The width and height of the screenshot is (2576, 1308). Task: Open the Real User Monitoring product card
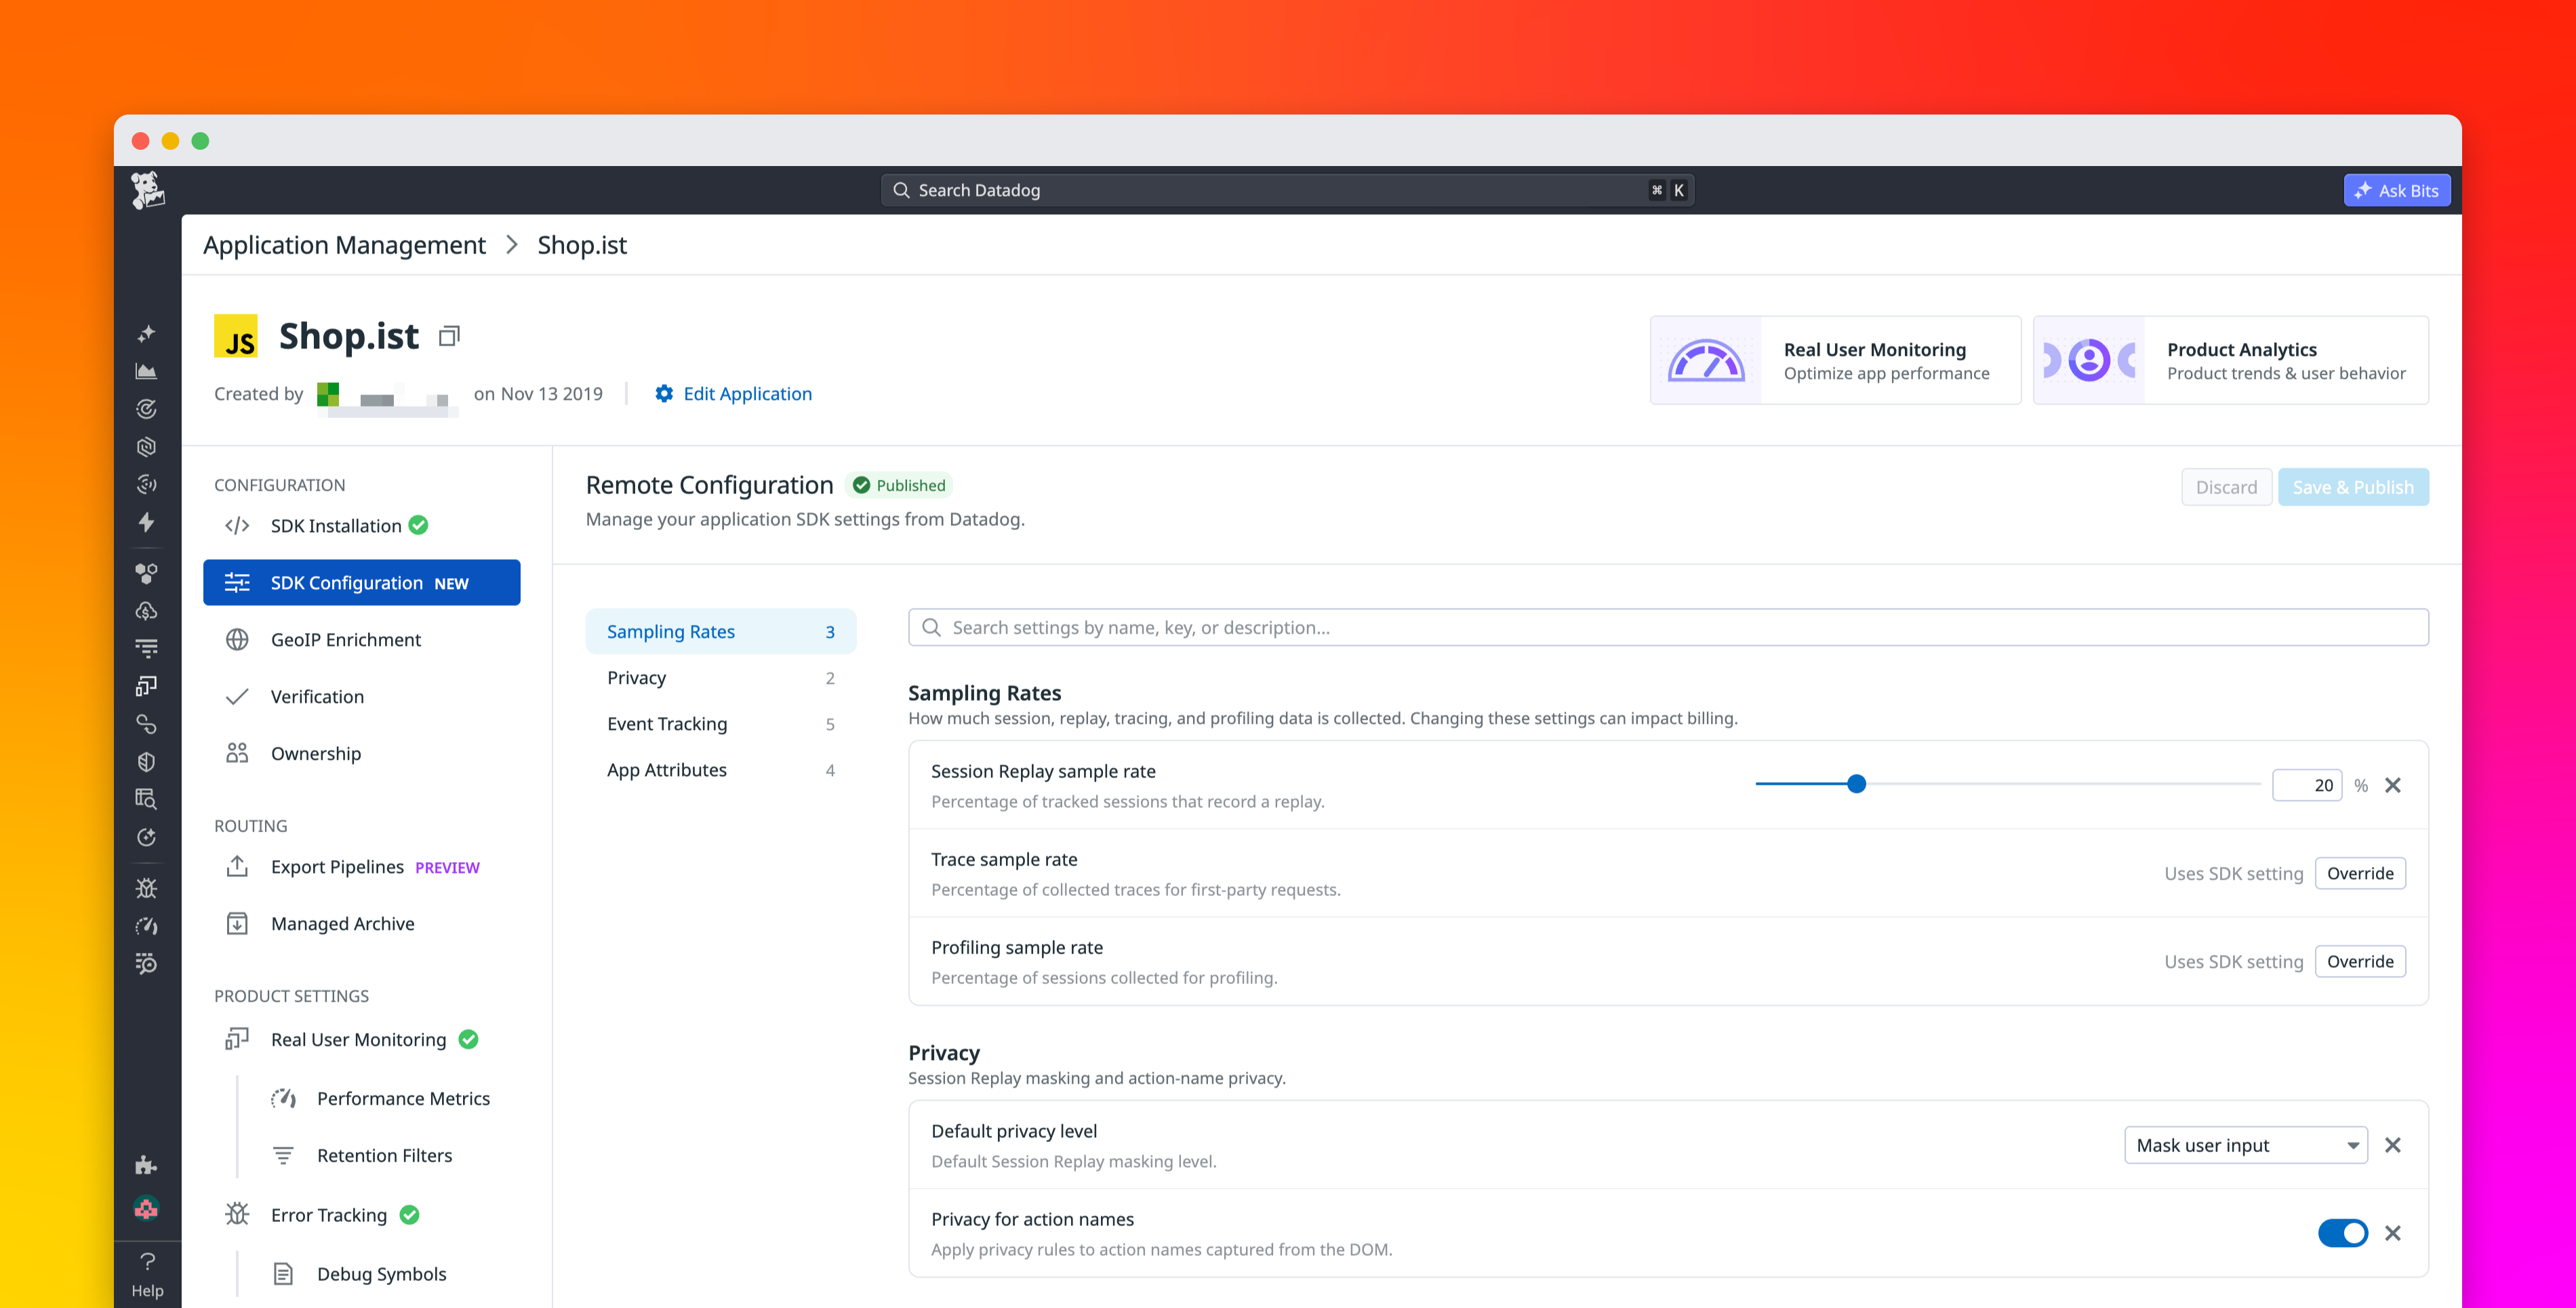[1835, 360]
